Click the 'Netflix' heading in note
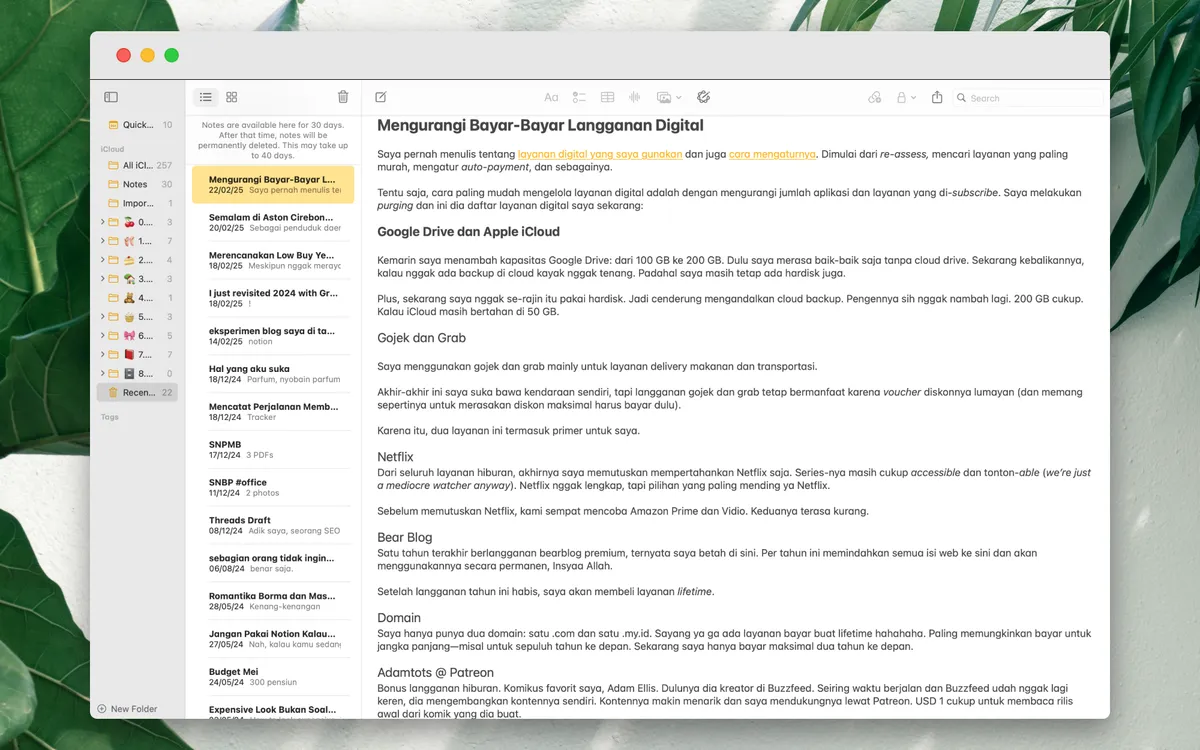 click(x=395, y=457)
